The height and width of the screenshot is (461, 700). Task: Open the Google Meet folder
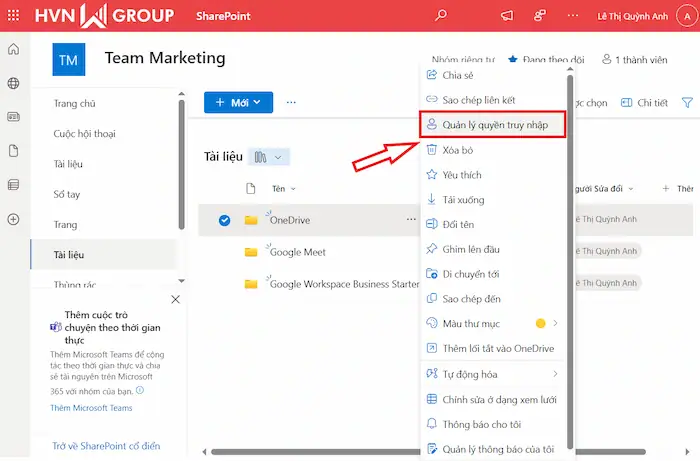tap(298, 252)
